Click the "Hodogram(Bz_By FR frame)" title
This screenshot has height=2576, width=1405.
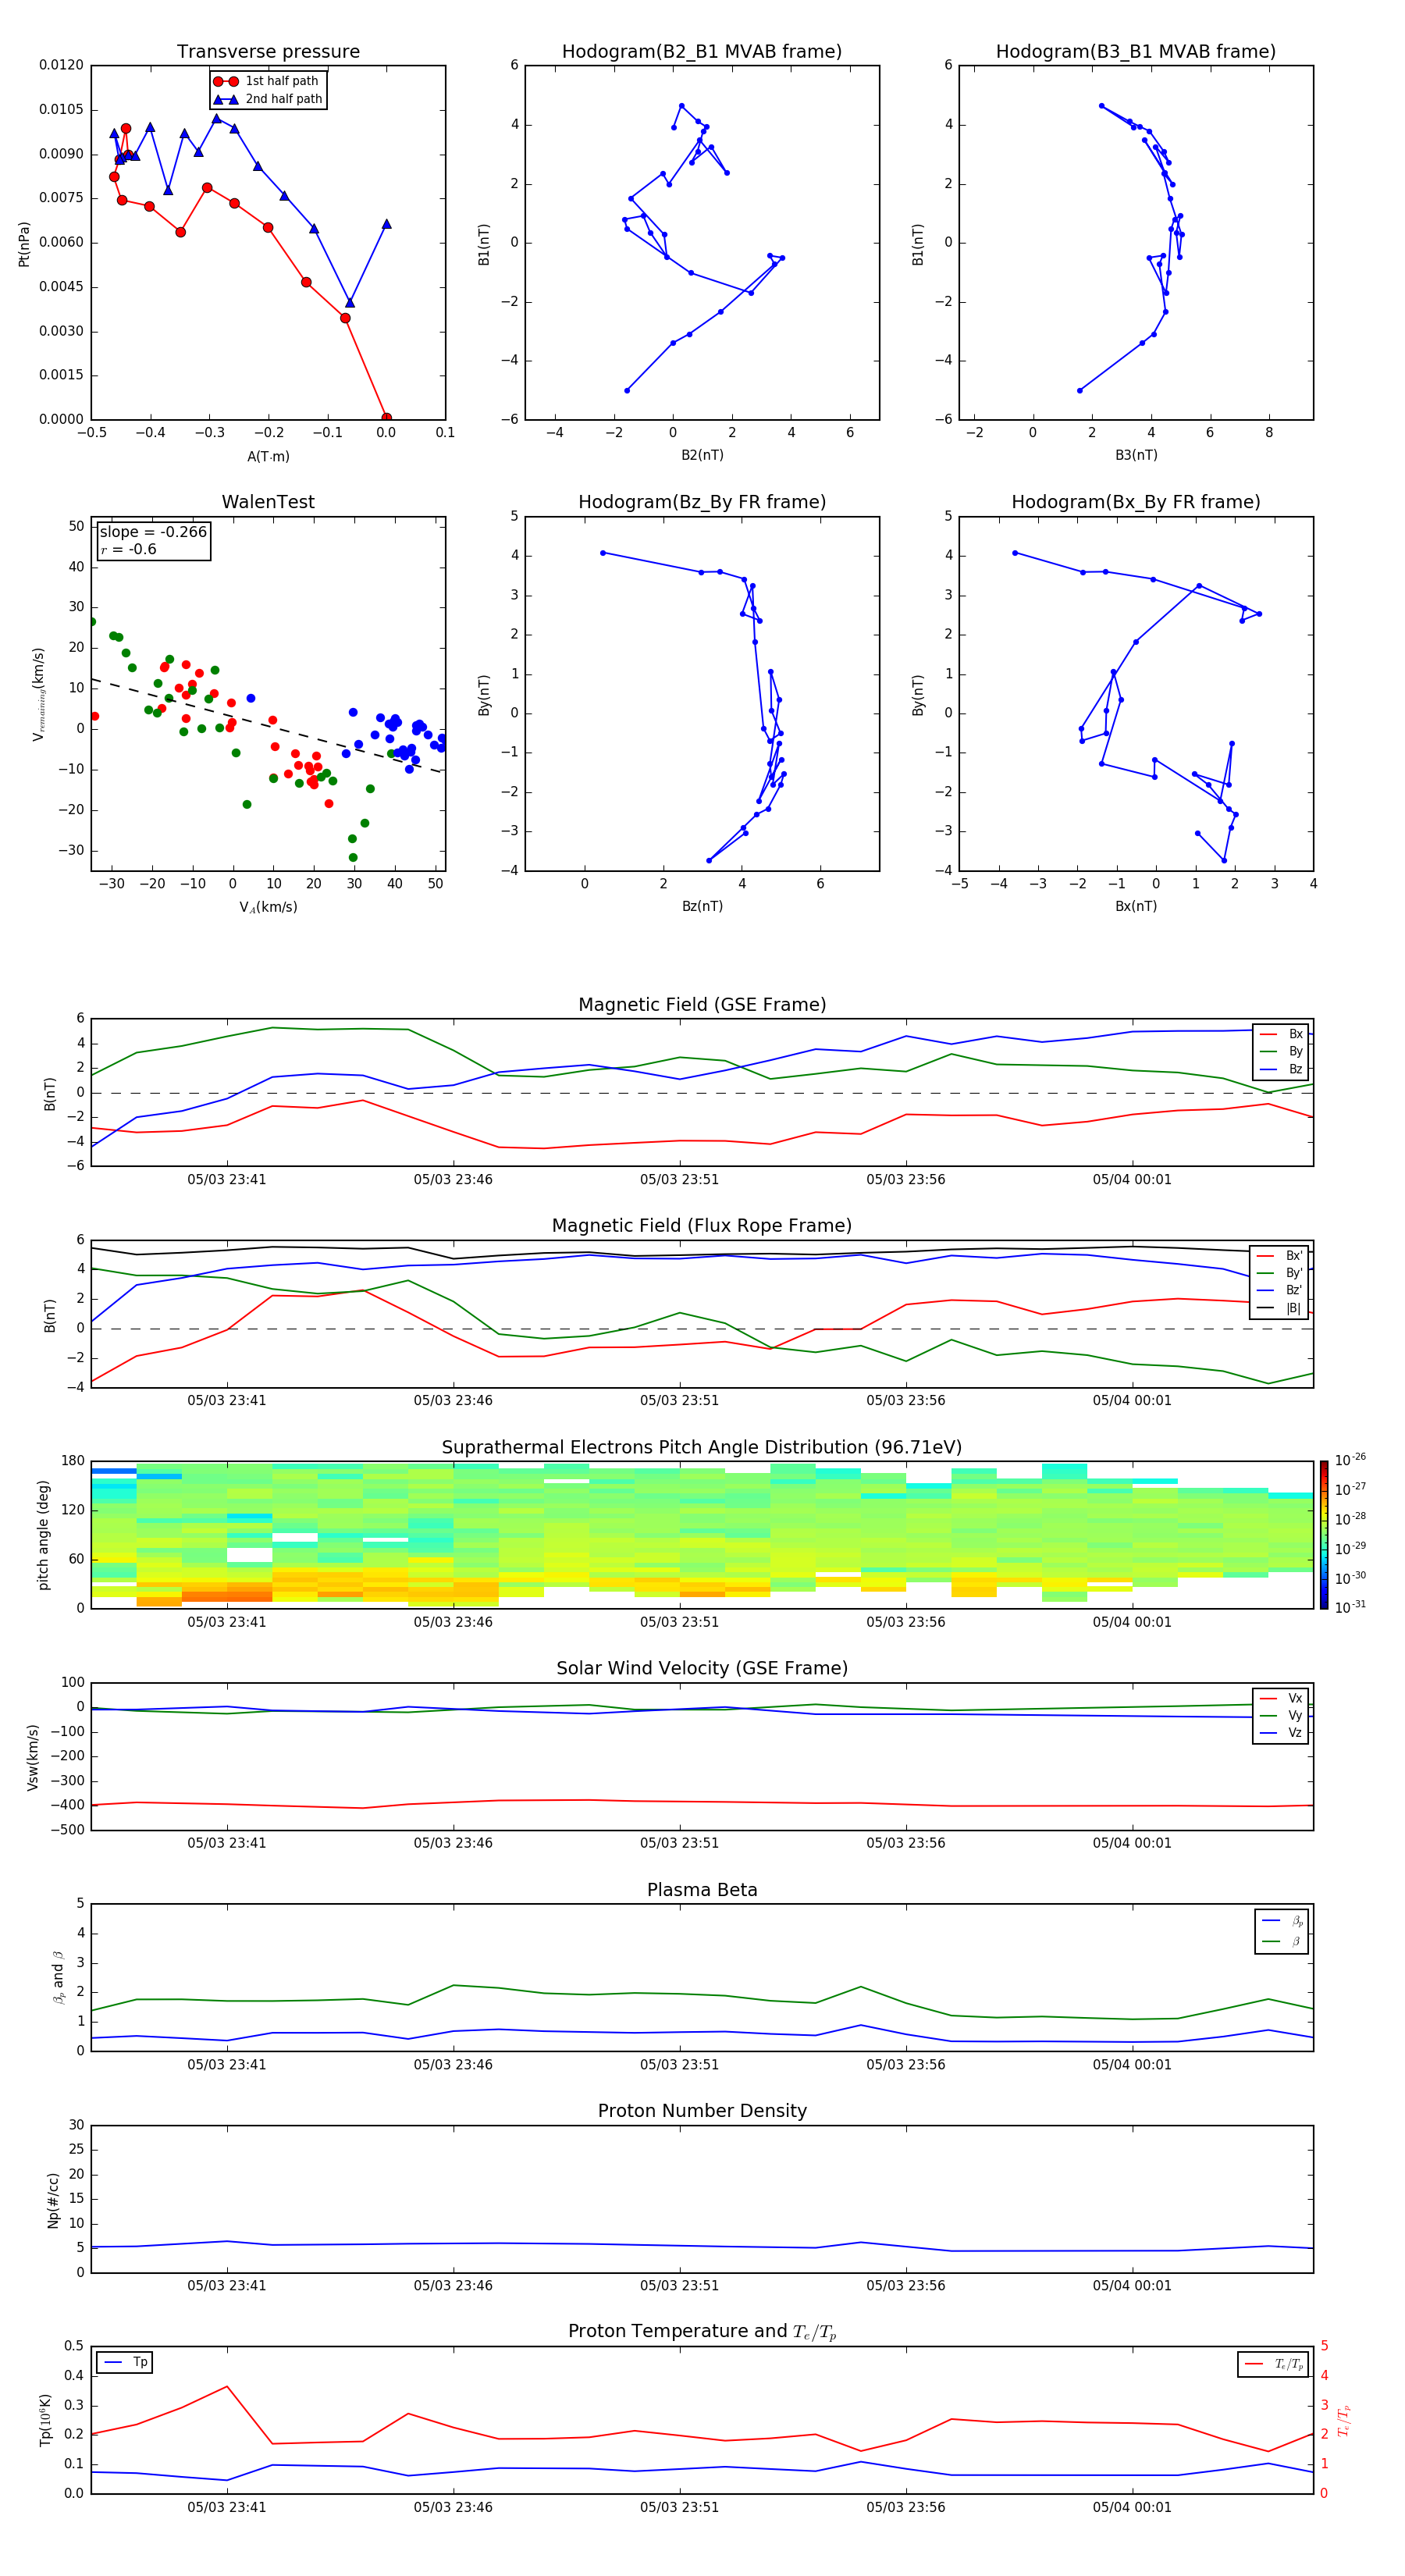(x=702, y=502)
